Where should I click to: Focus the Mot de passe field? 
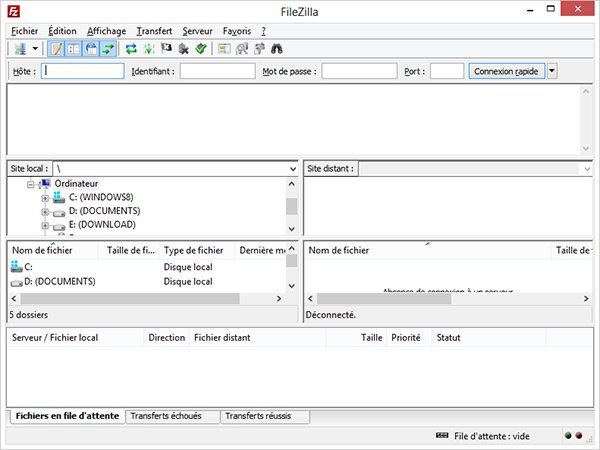click(x=359, y=71)
